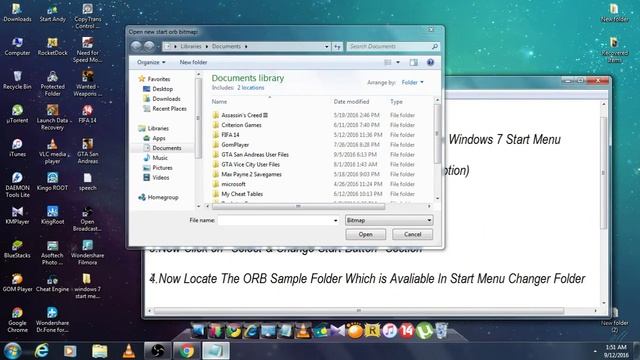The height and width of the screenshot is (360, 640).
Task: Click the Back arrow in the dialog
Action: point(136,46)
